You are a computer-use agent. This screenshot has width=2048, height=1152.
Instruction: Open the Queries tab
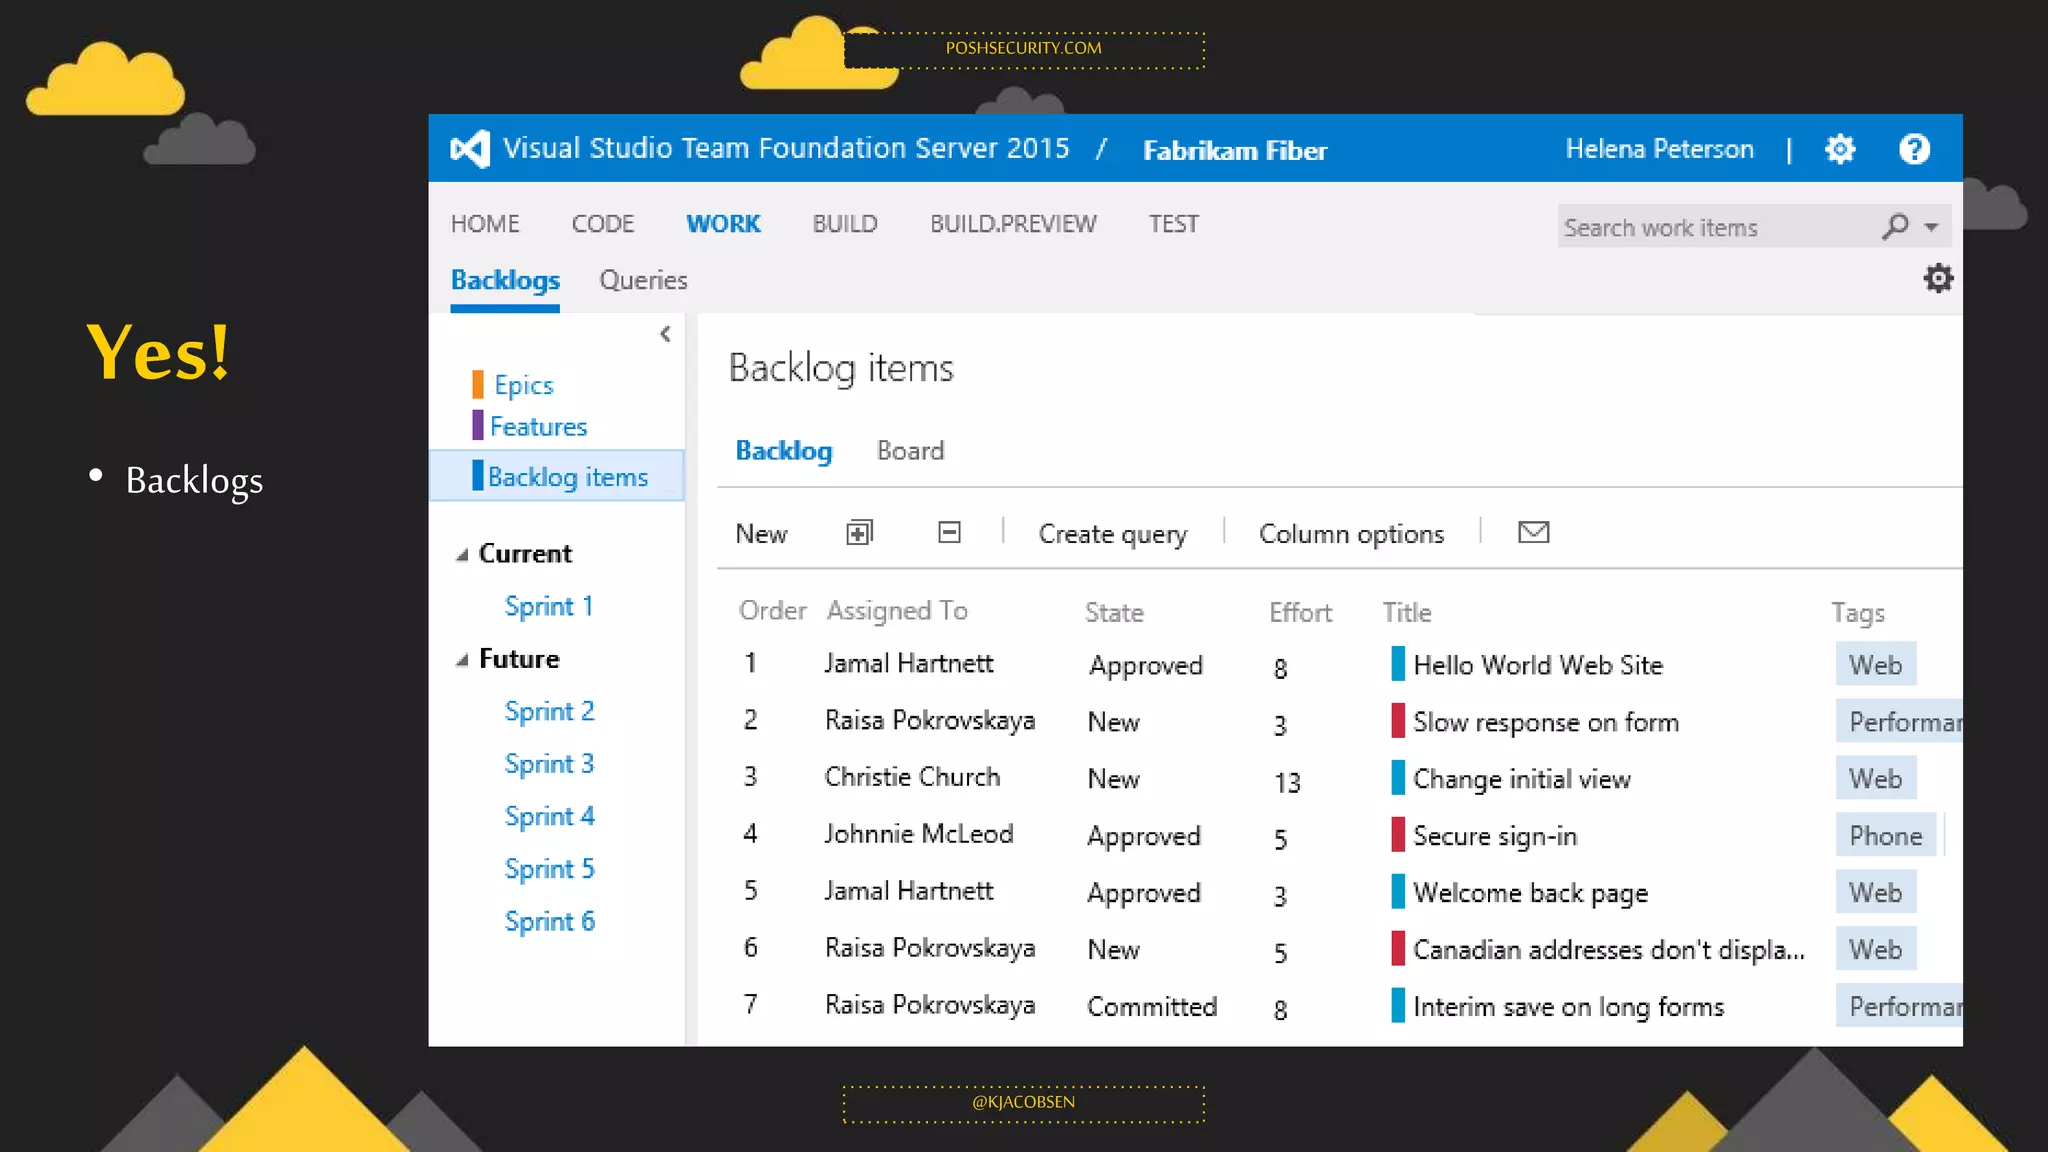coord(643,281)
